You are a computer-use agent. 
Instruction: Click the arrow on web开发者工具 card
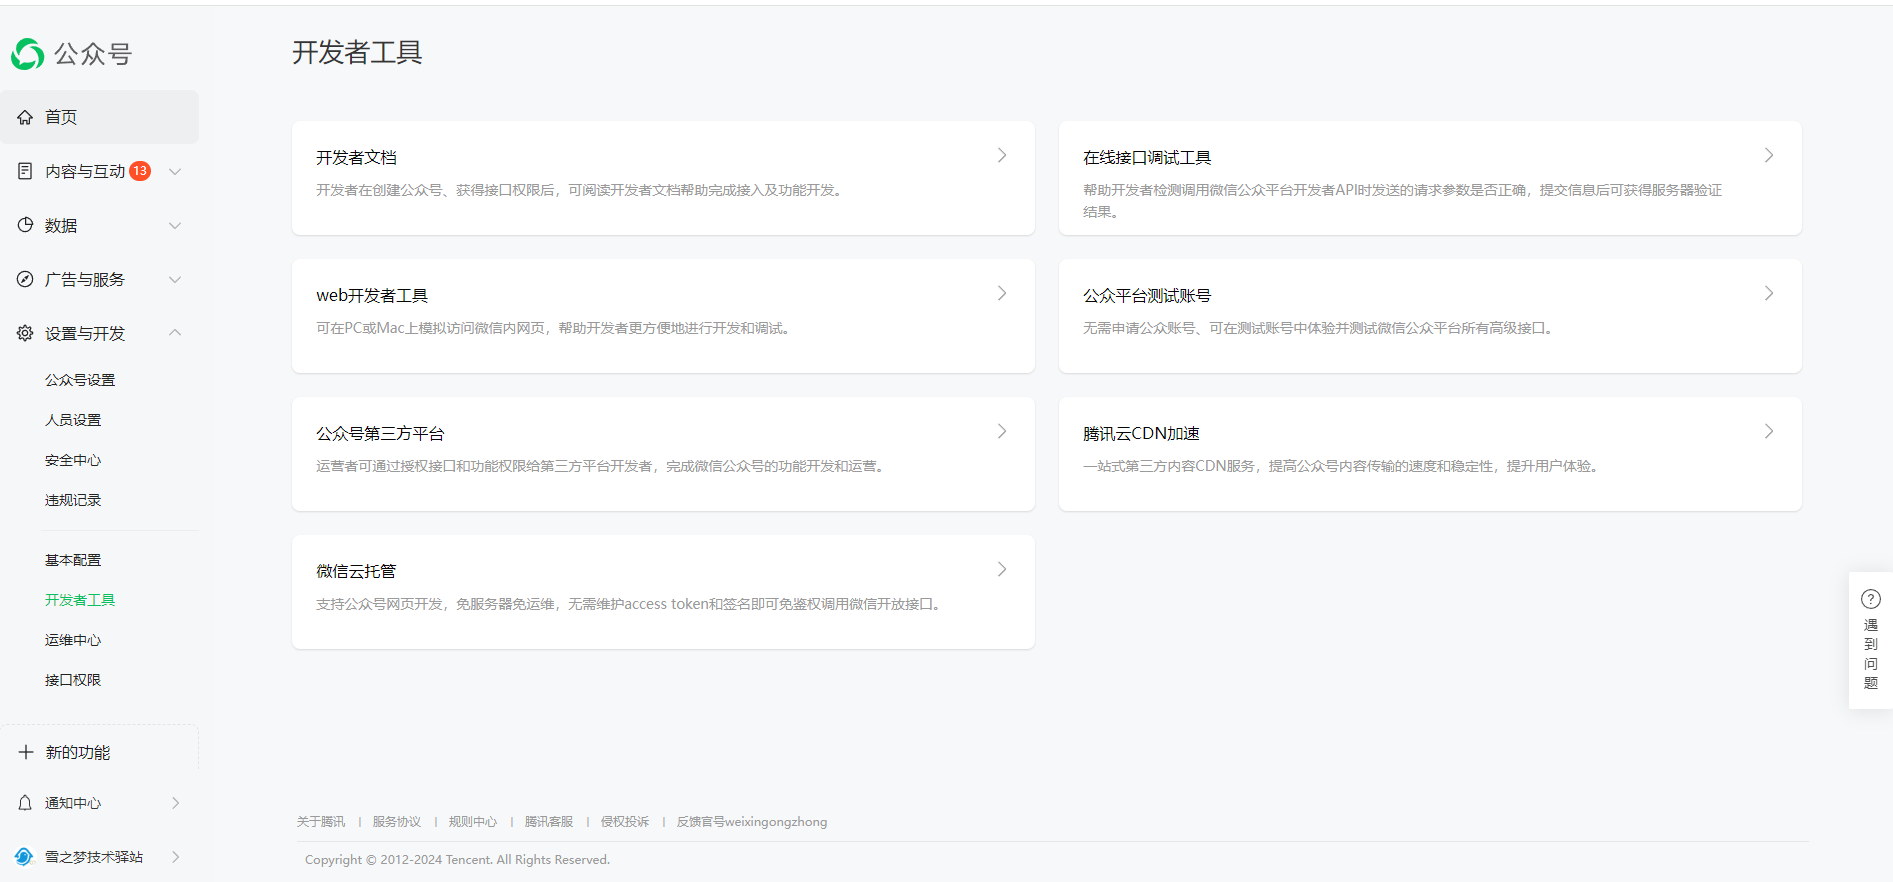1002,293
